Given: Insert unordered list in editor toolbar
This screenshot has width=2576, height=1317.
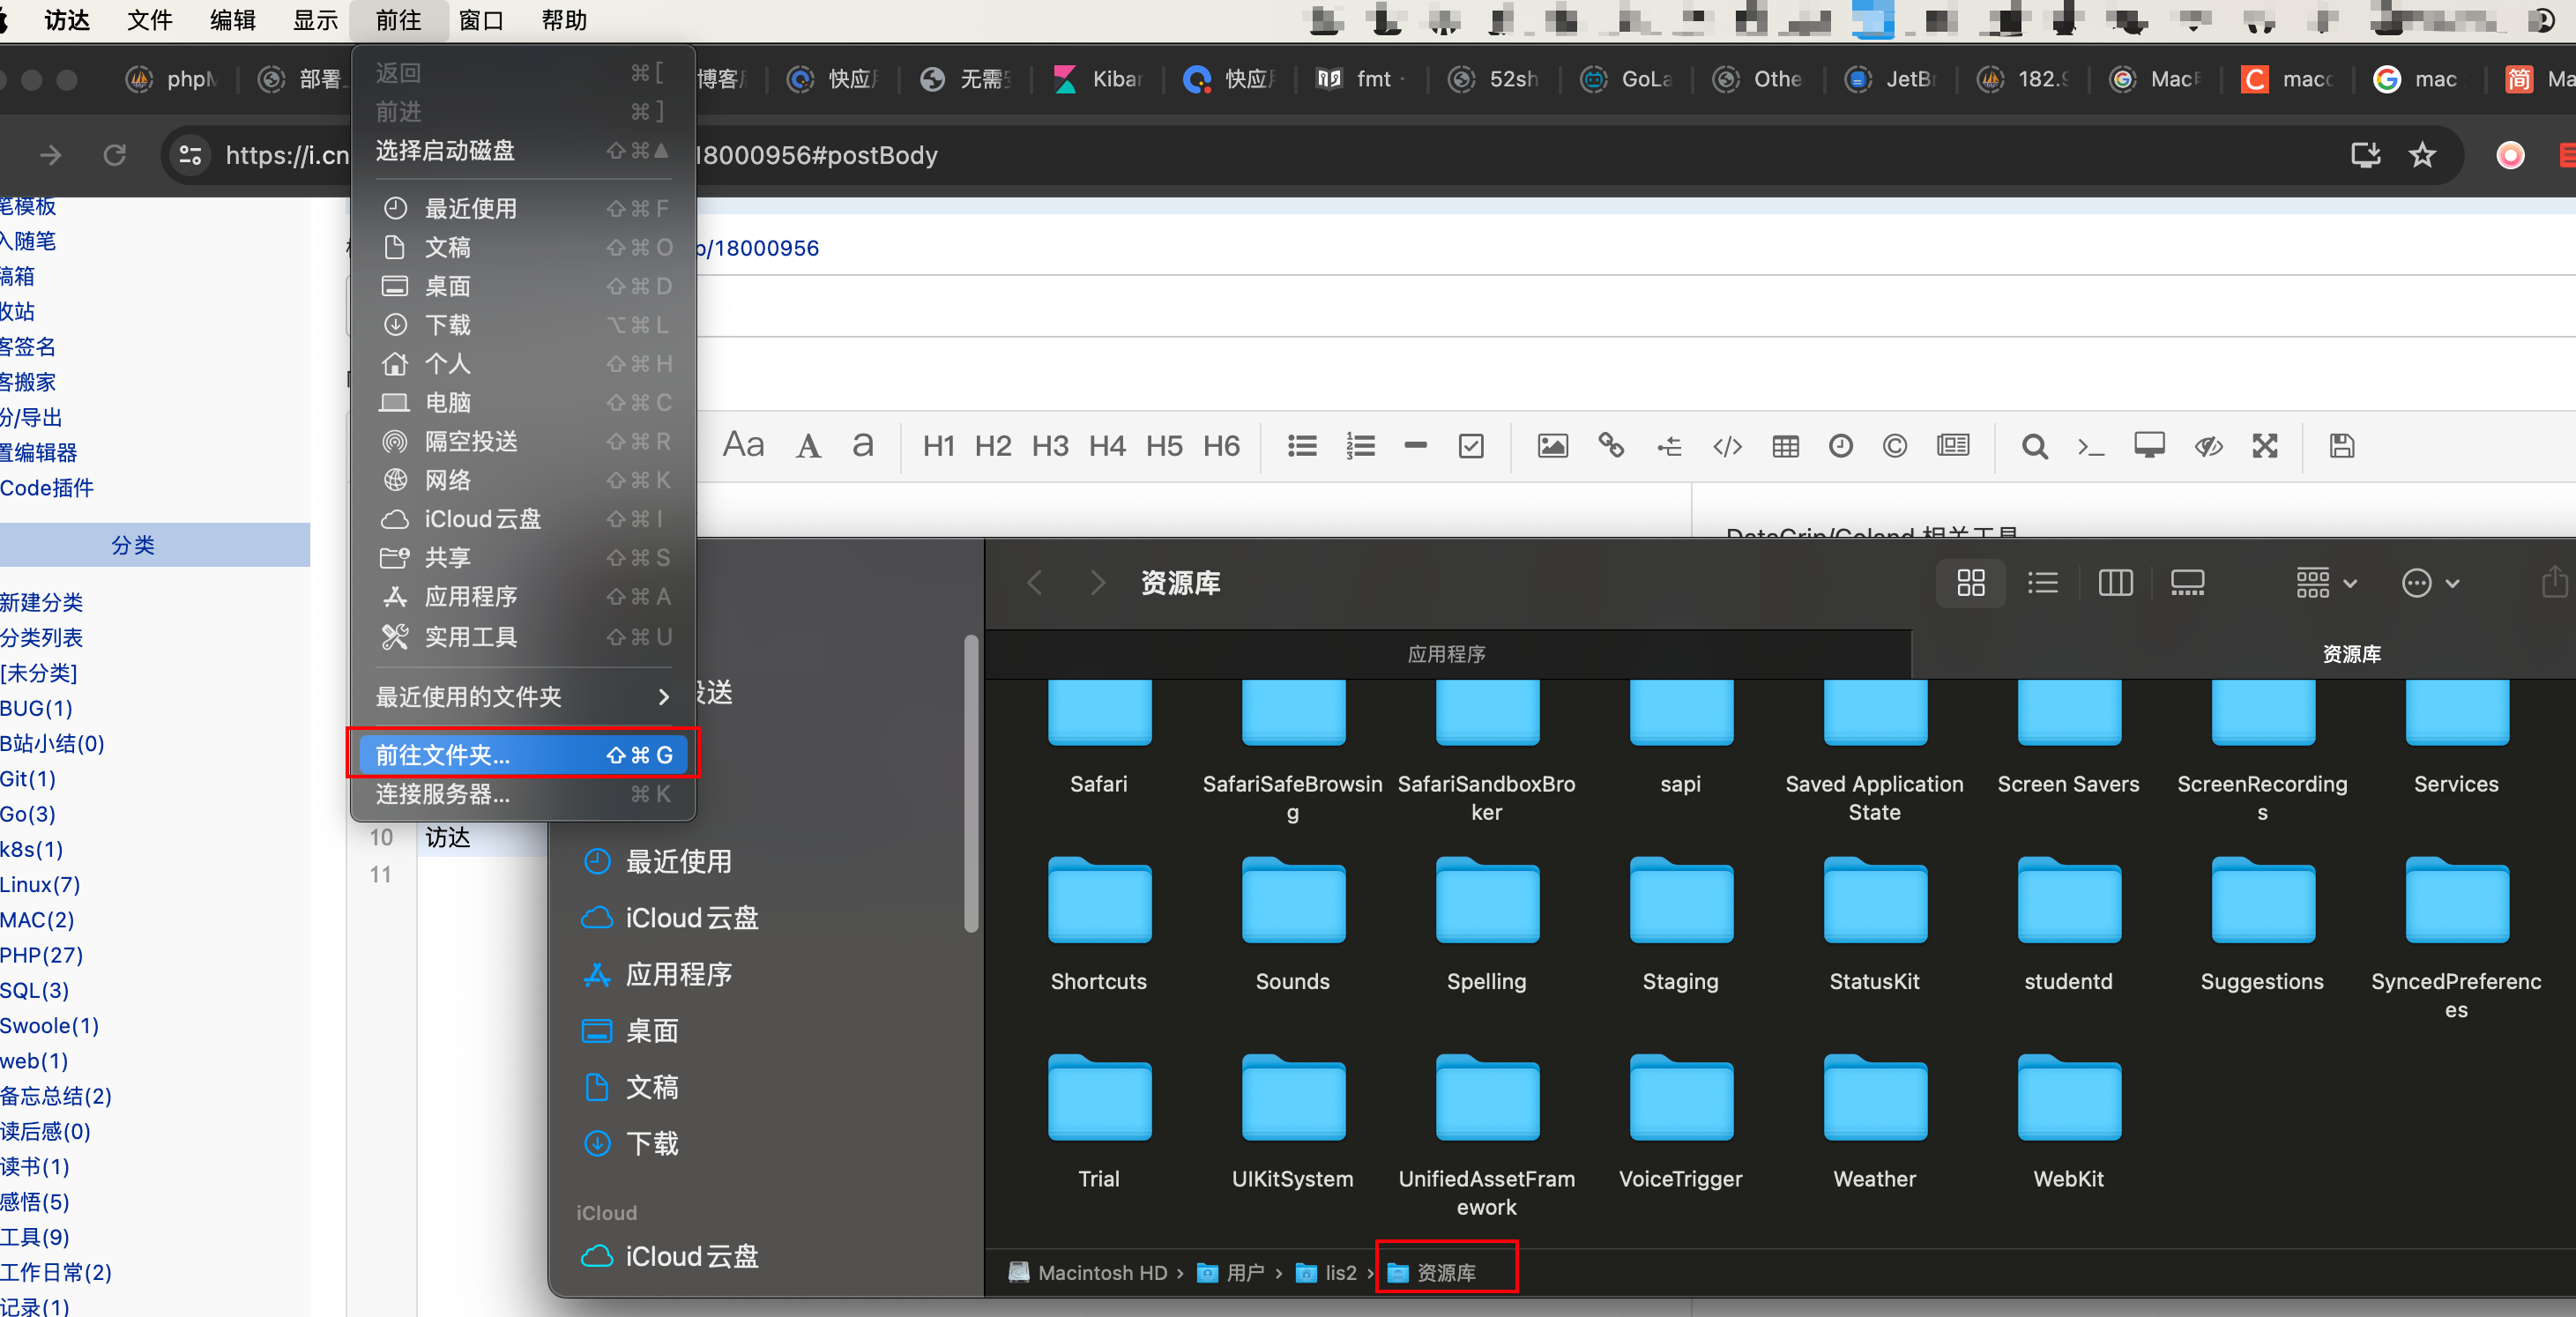Looking at the screenshot, I should [1302, 446].
